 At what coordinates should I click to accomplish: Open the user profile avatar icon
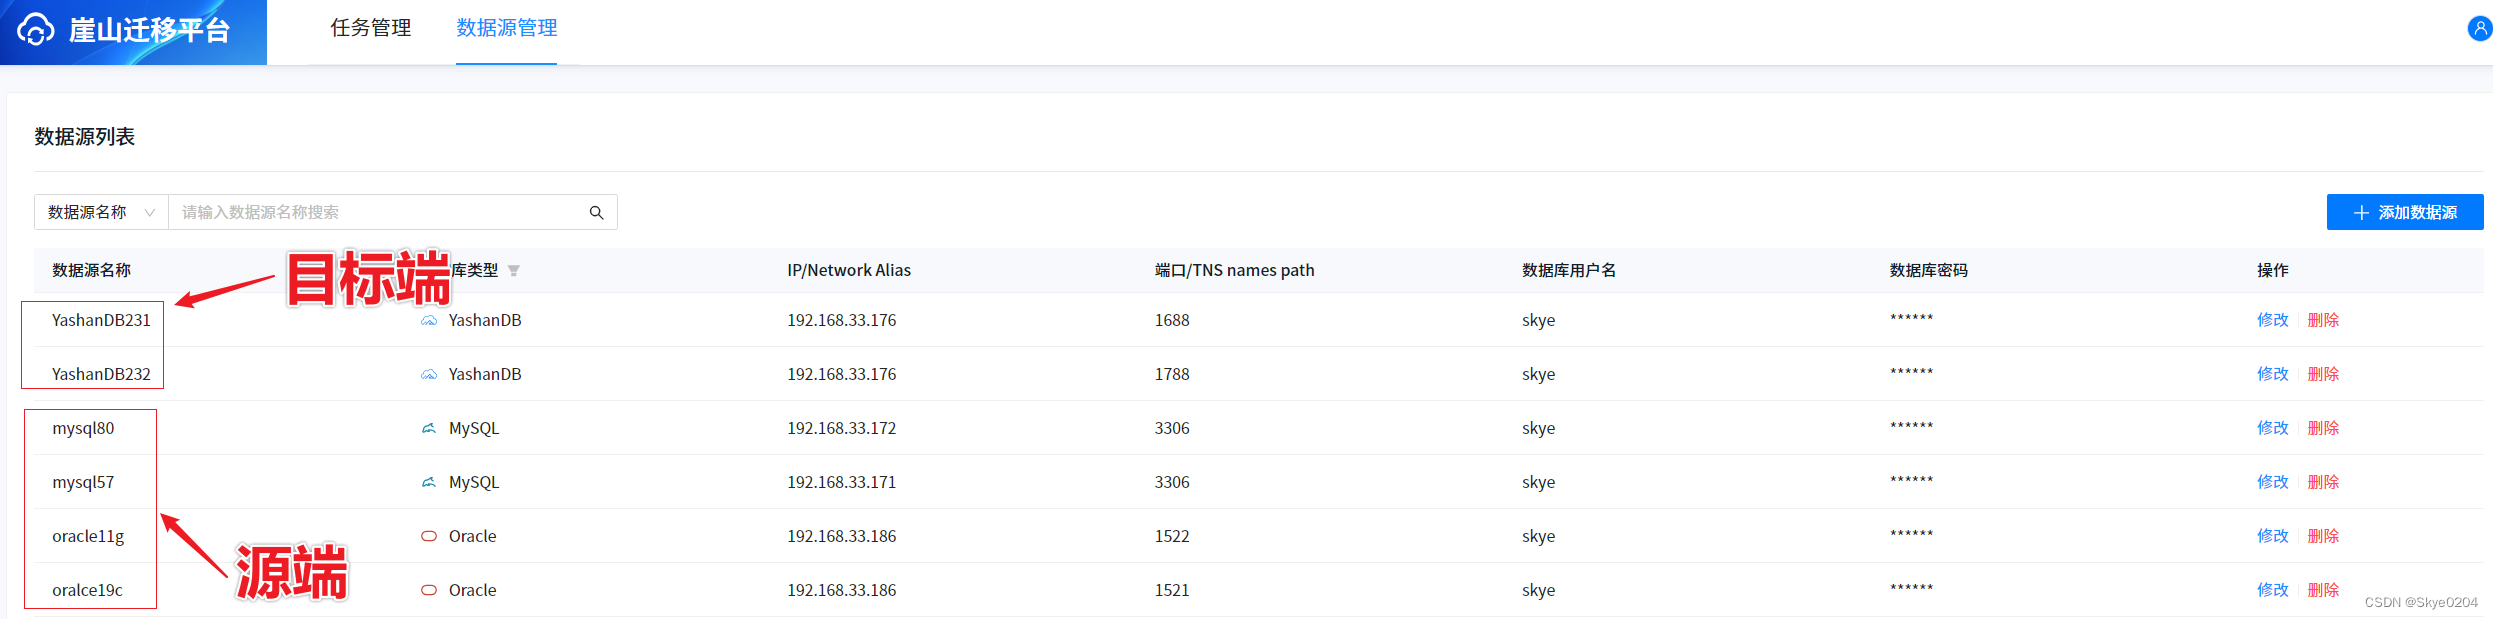[2480, 29]
